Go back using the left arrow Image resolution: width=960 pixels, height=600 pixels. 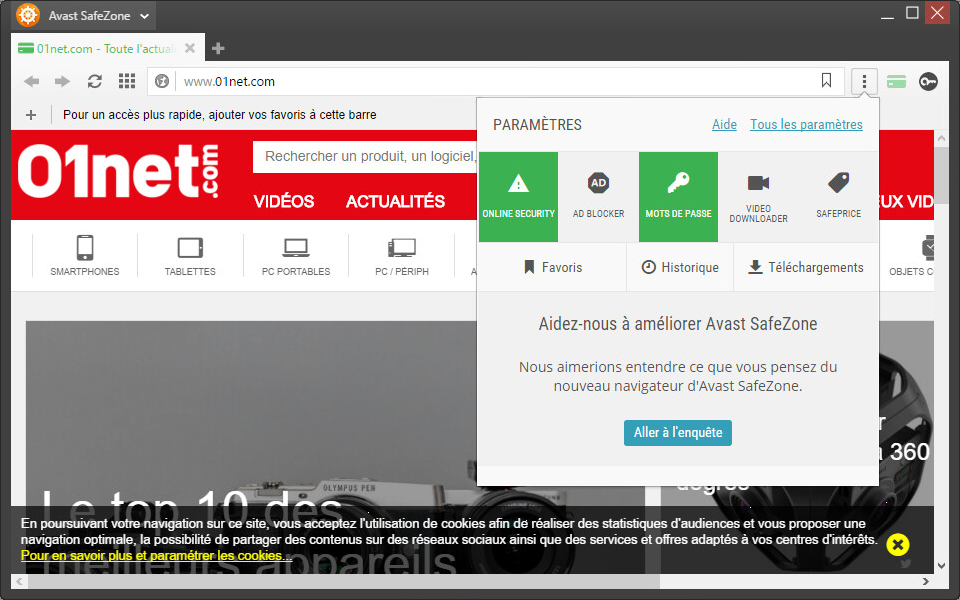pos(32,81)
